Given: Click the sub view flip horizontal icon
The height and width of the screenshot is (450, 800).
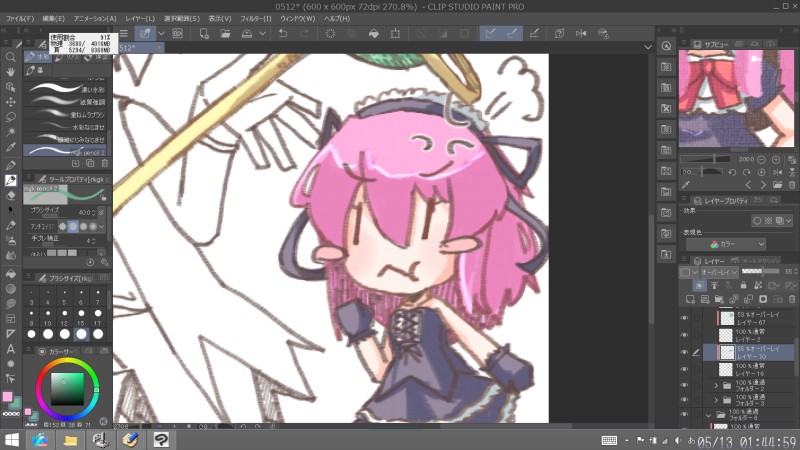Looking at the screenshot, I should tap(777, 172).
